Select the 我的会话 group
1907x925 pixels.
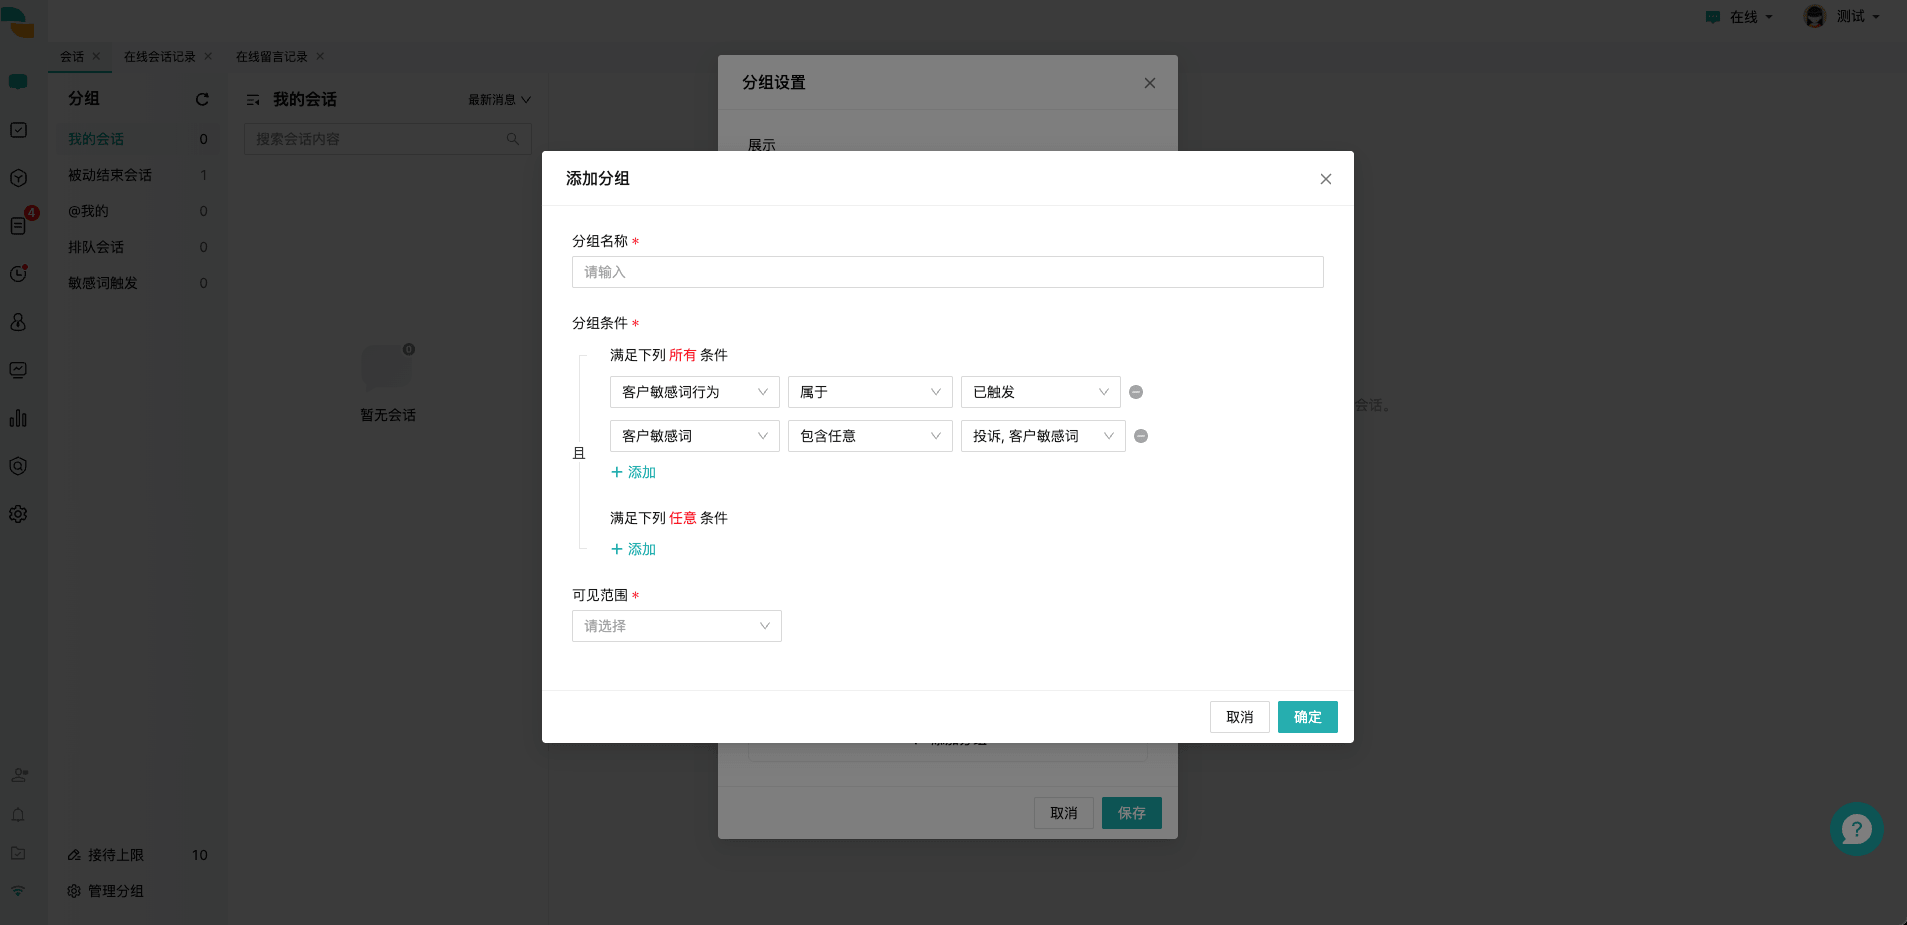point(138,139)
